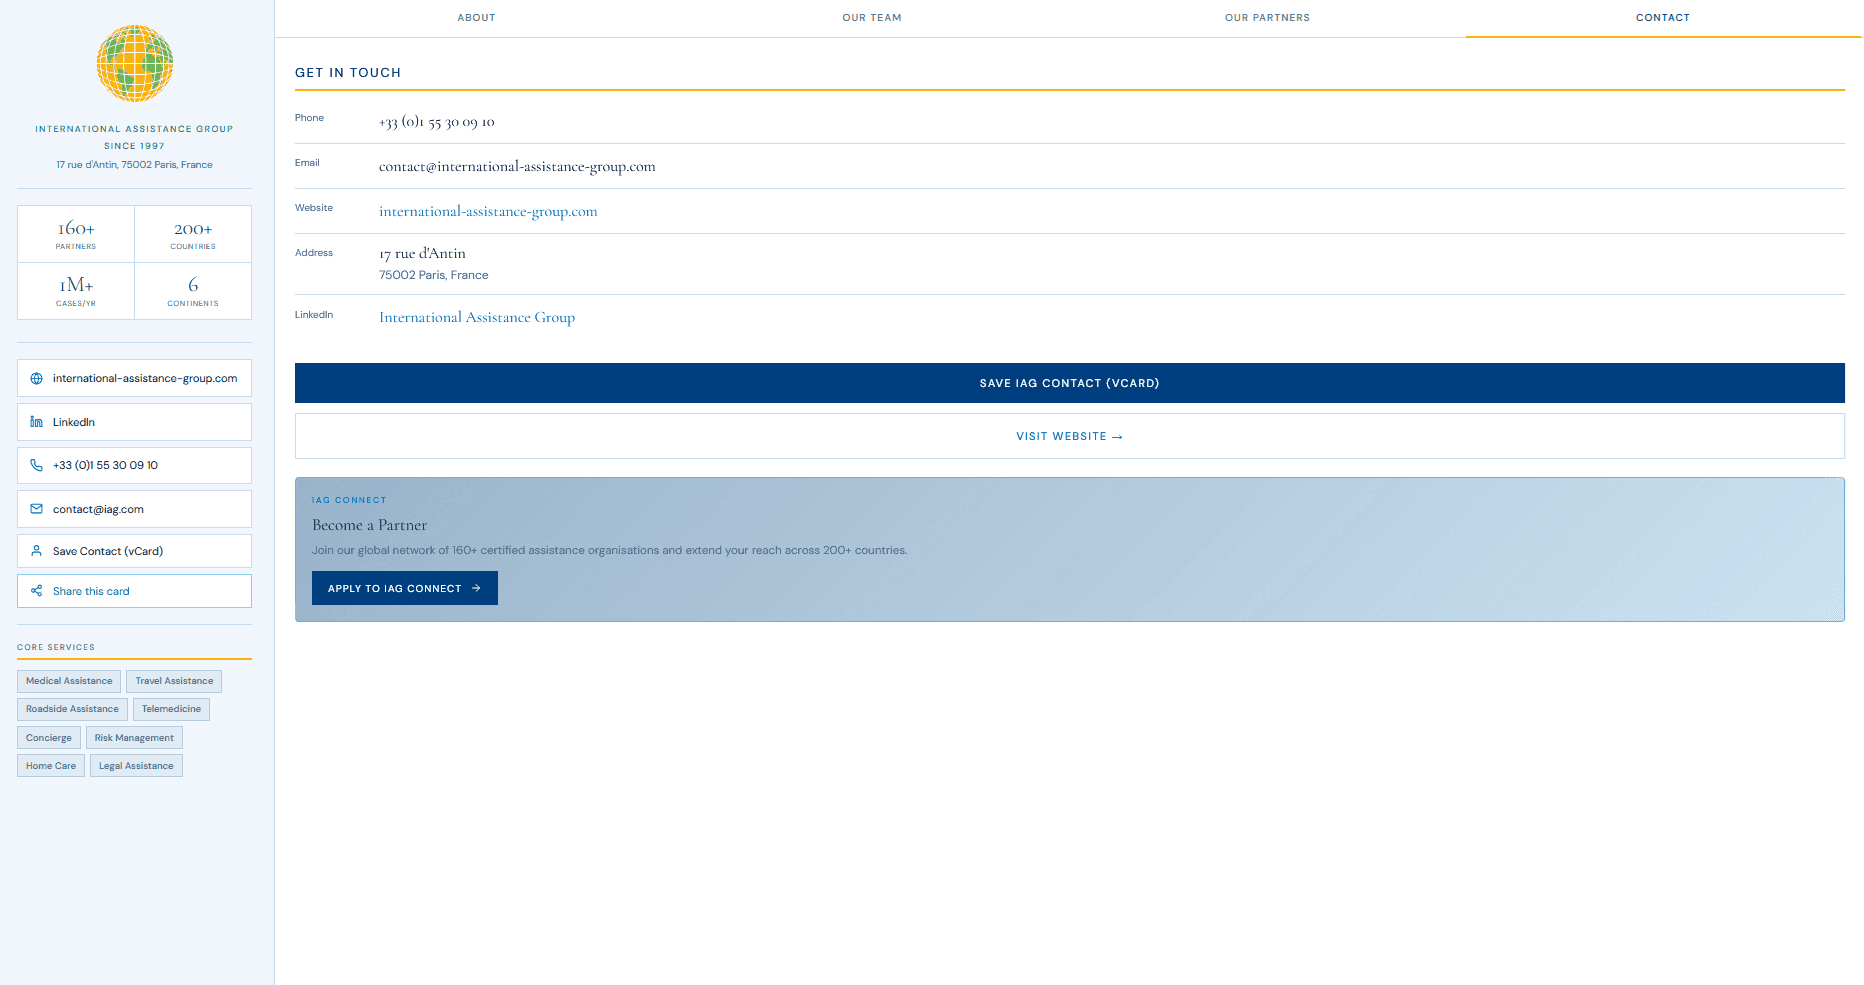
Task: Click the arrow icon on Apply to IAG Connect
Action: pyautogui.click(x=476, y=588)
